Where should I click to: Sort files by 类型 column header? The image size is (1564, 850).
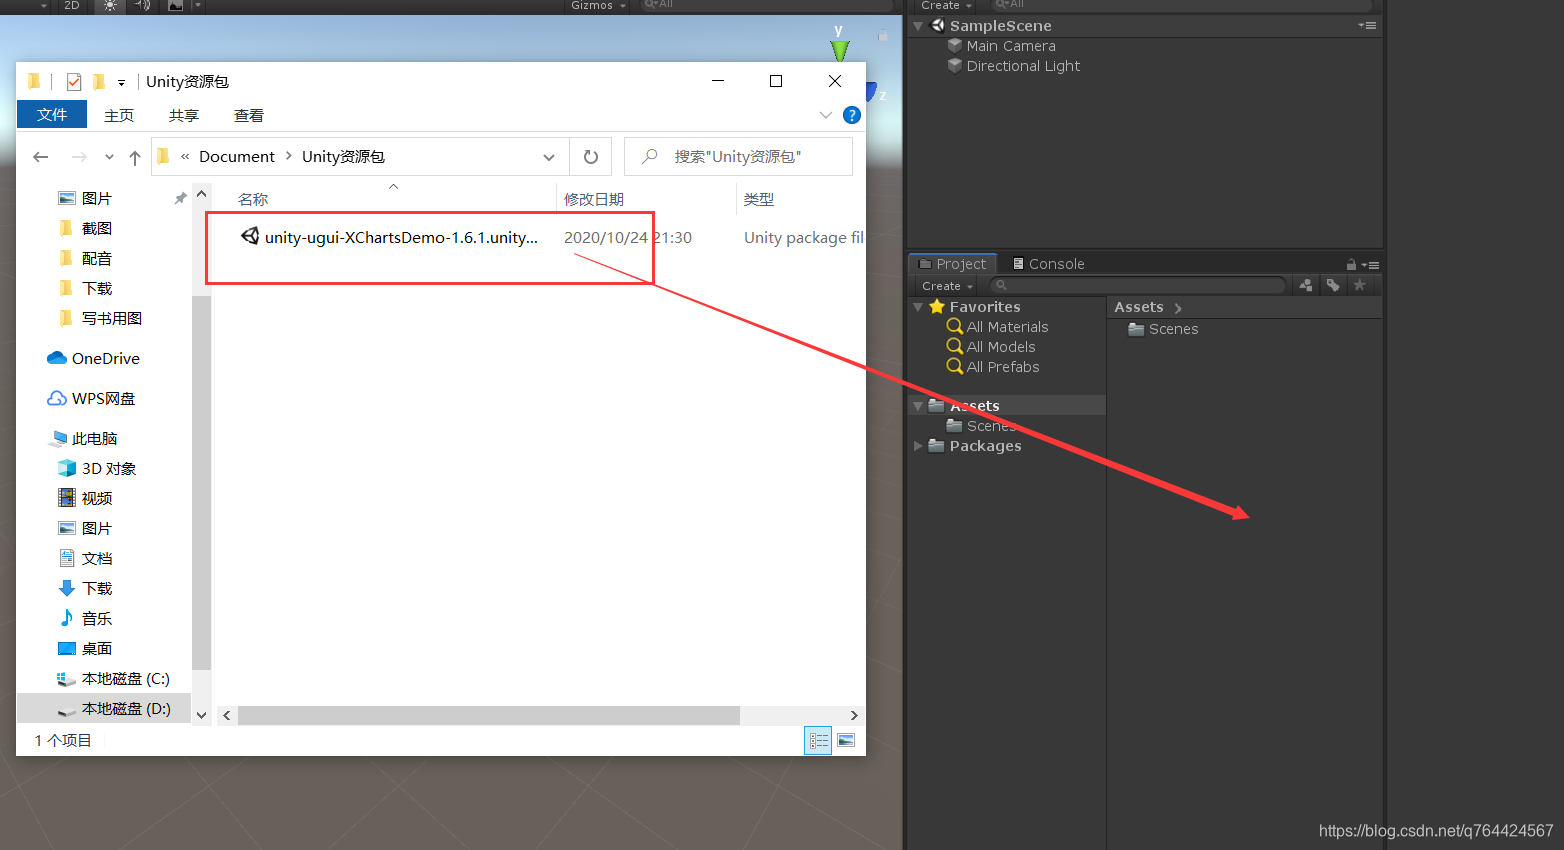[x=759, y=200]
